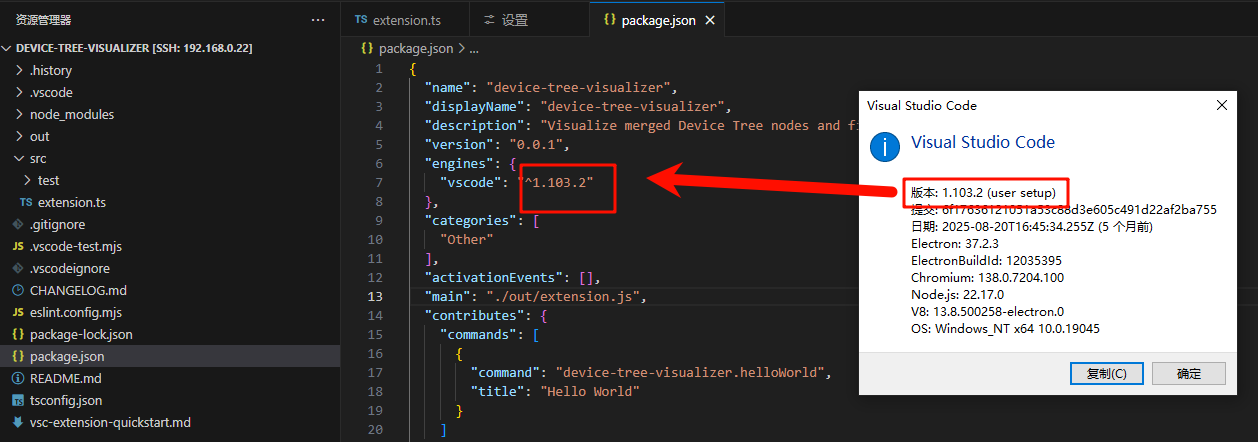This screenshot has width=1258, height=442.
Task: Click the .vscodeignore file icon
Action: 18,268
